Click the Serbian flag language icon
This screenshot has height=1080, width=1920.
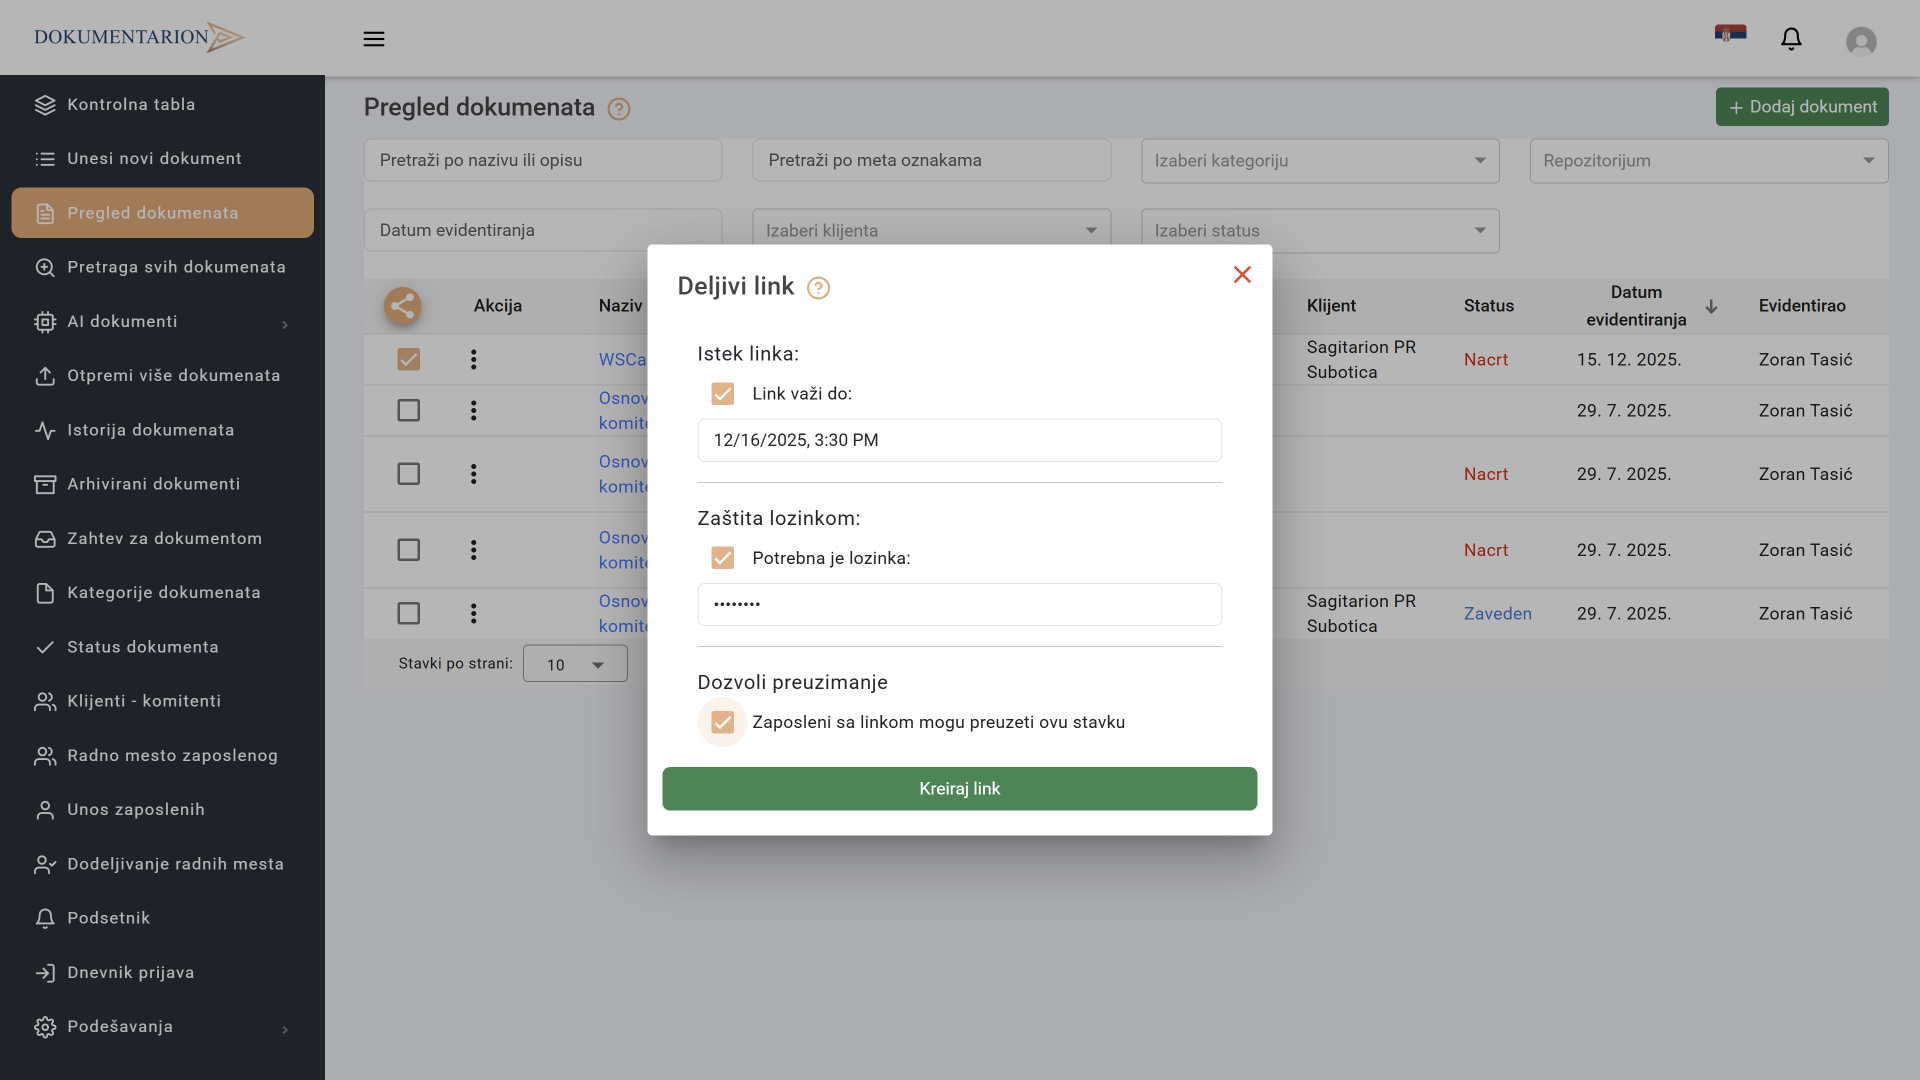1730,34
